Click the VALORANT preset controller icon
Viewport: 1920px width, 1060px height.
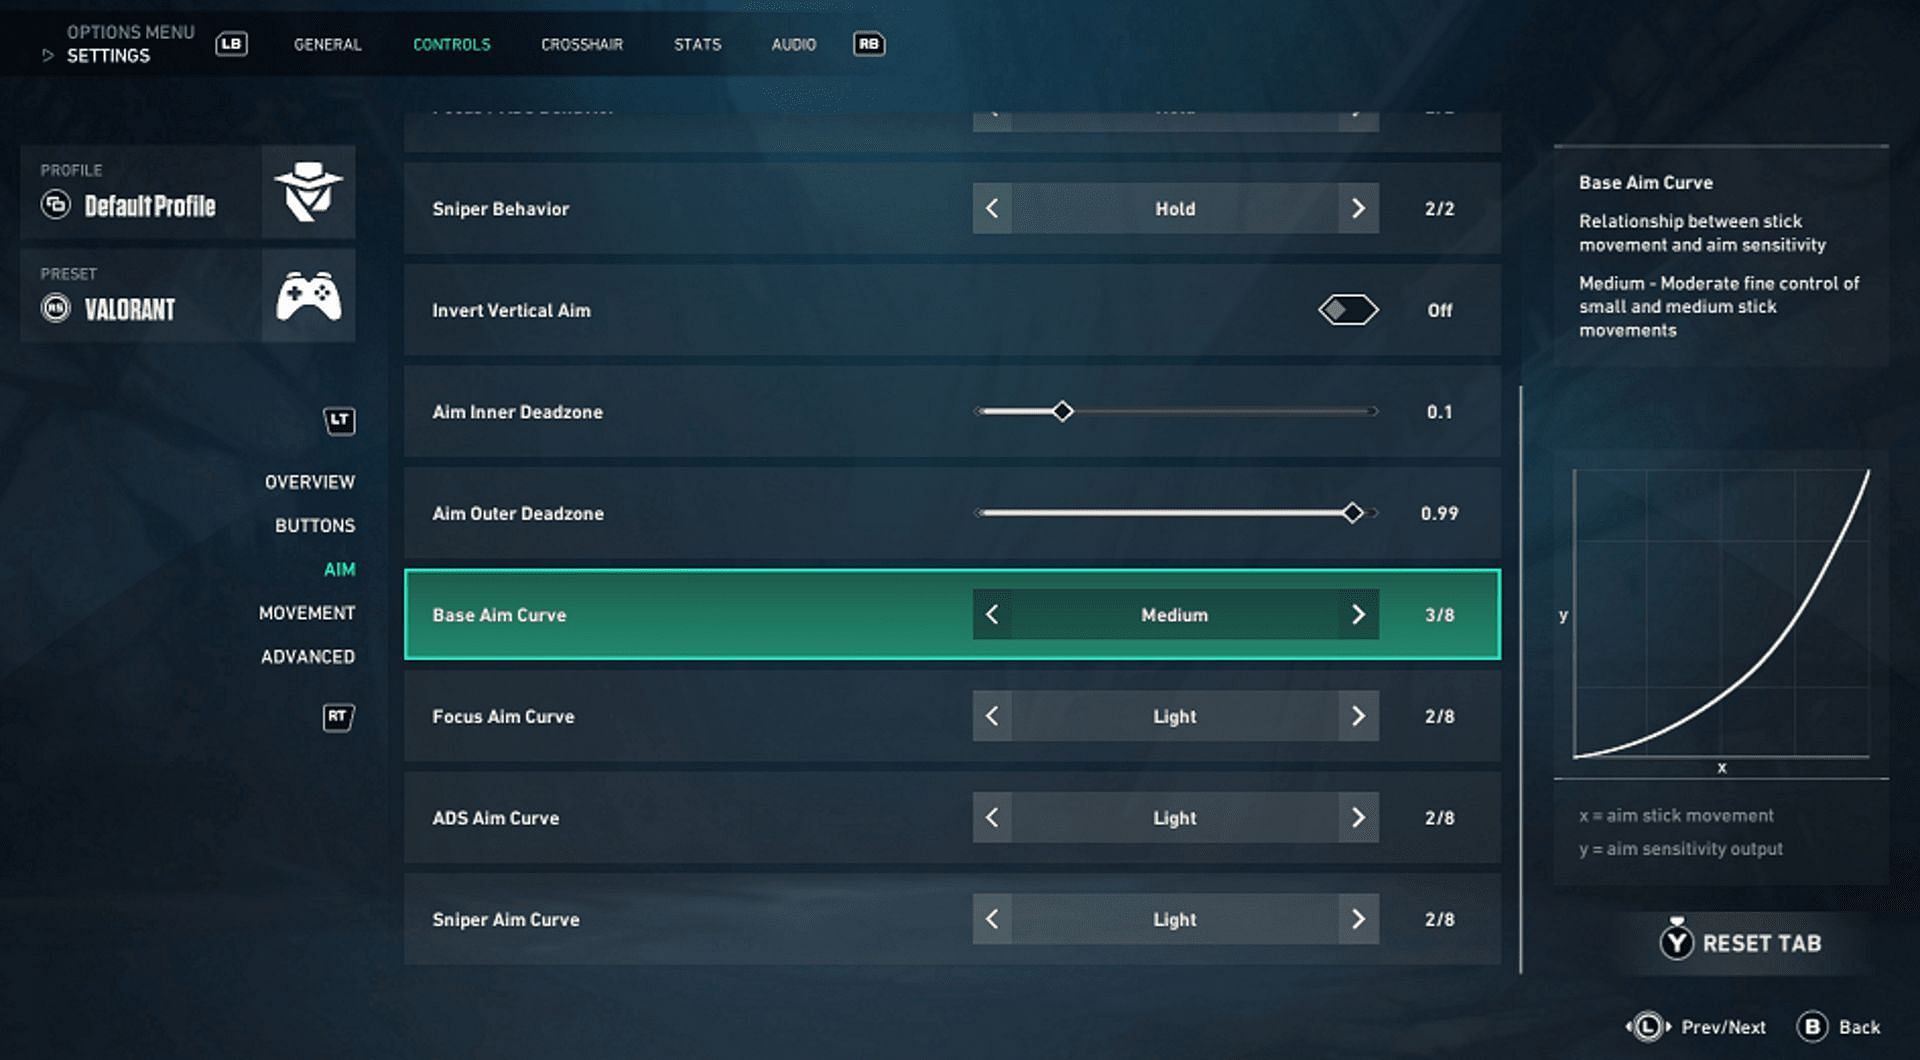point(308,296)
